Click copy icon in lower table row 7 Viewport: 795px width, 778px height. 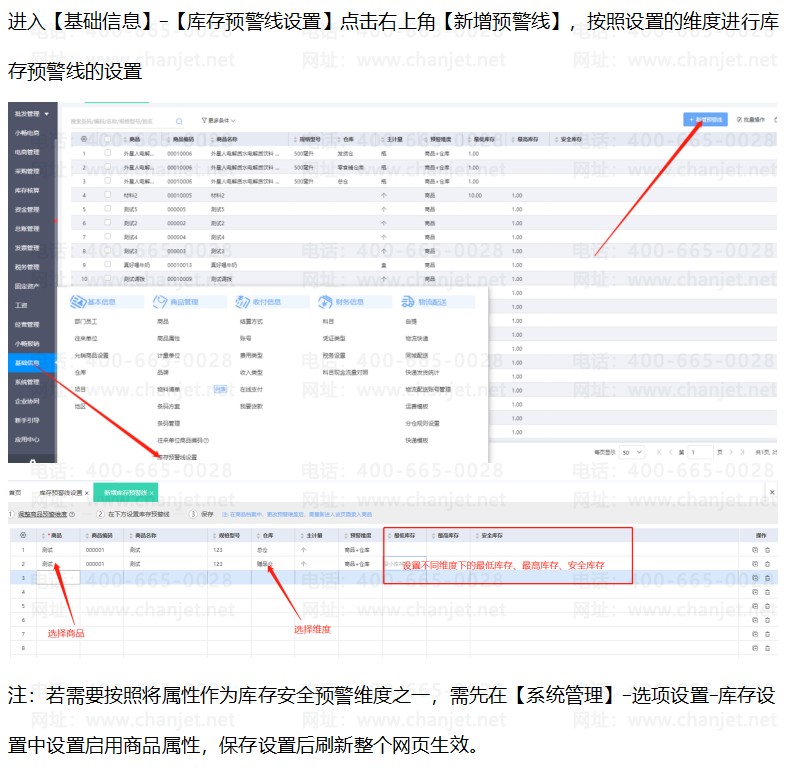(x=755, y=634)
